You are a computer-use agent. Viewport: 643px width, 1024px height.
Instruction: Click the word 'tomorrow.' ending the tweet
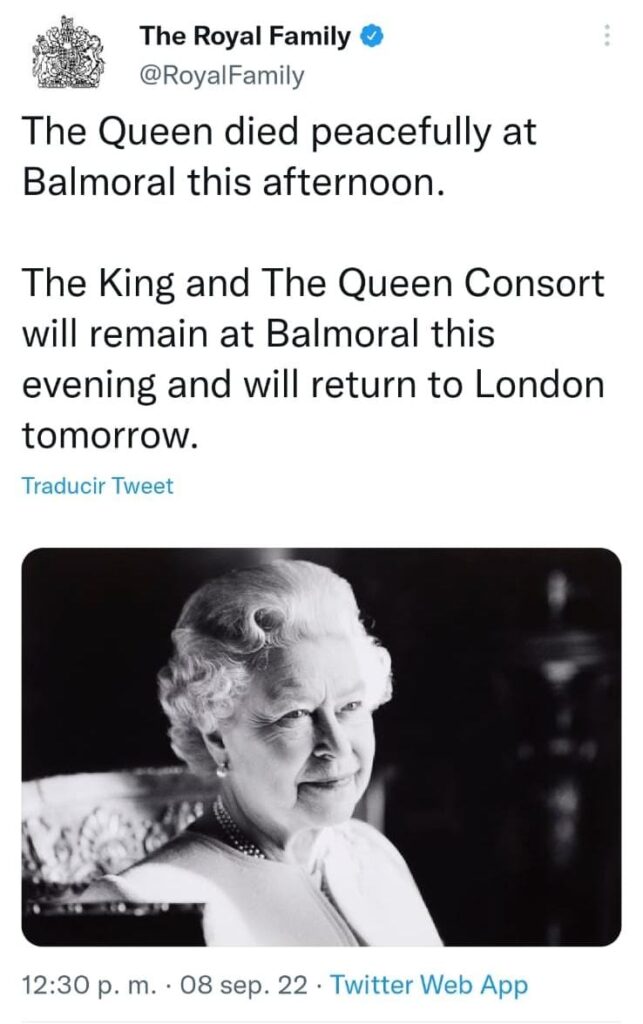point(110,436)
